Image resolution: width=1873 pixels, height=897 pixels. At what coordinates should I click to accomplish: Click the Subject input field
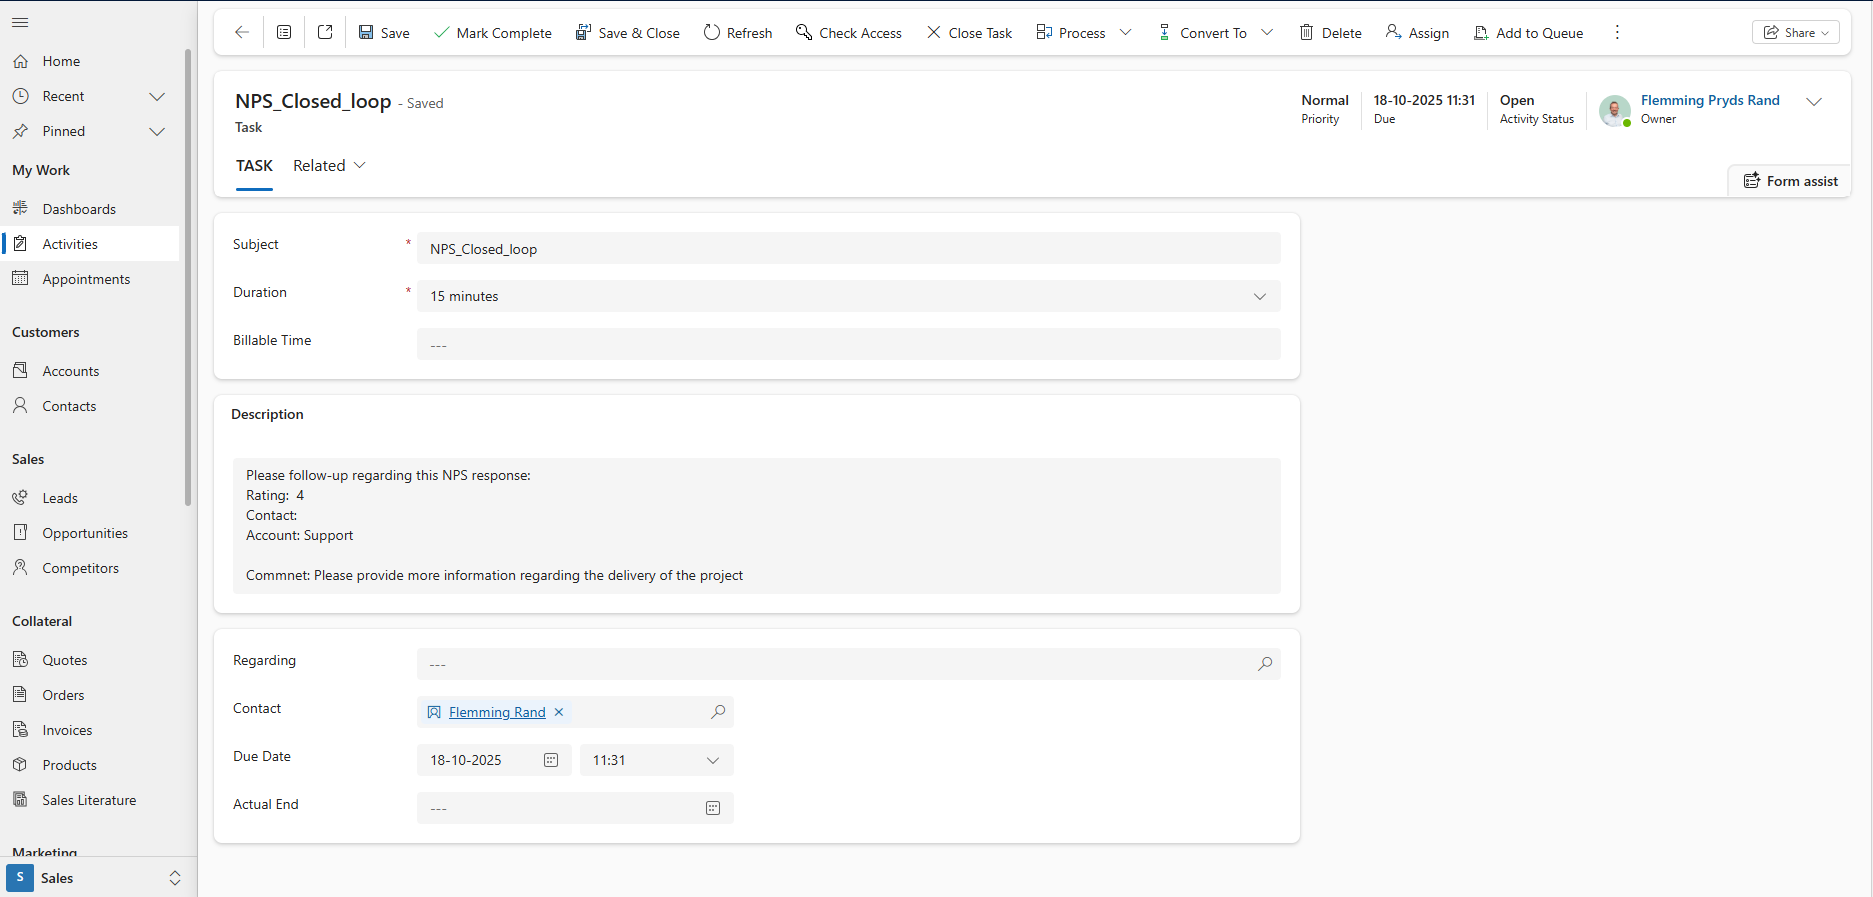tap(848, 249)
